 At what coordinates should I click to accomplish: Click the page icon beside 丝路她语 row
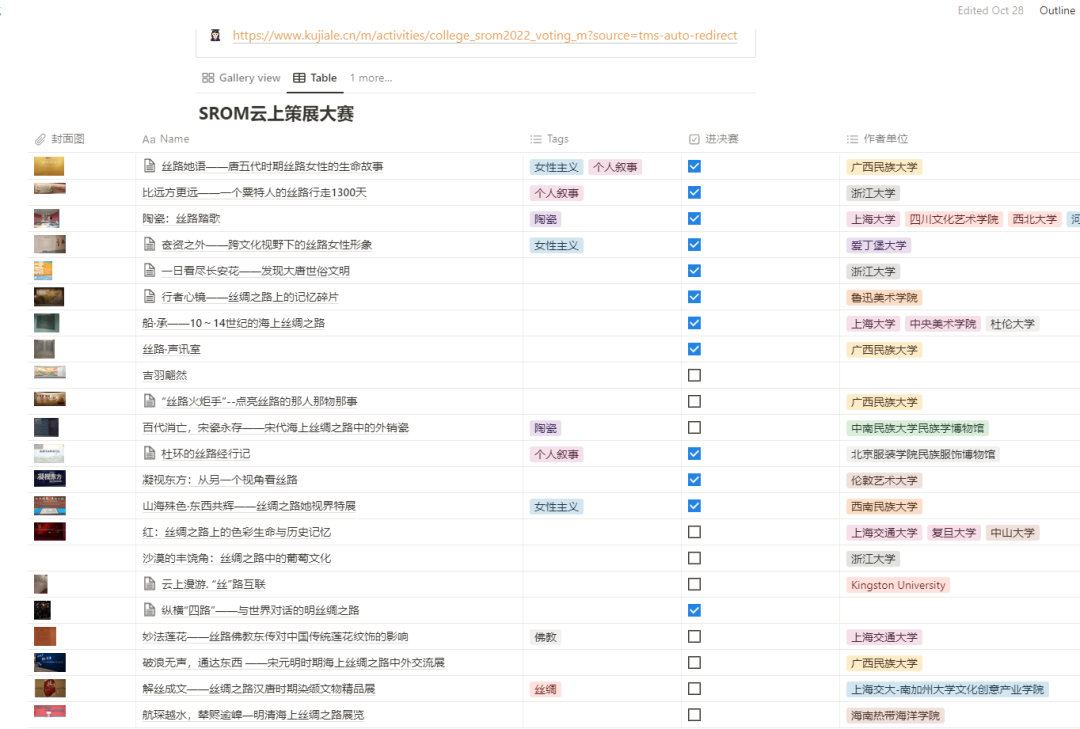(150, 167)
